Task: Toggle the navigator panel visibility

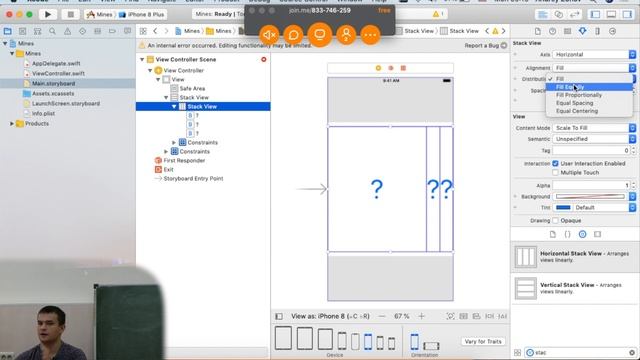Action: pyautogui.click(x=596, y=14)
